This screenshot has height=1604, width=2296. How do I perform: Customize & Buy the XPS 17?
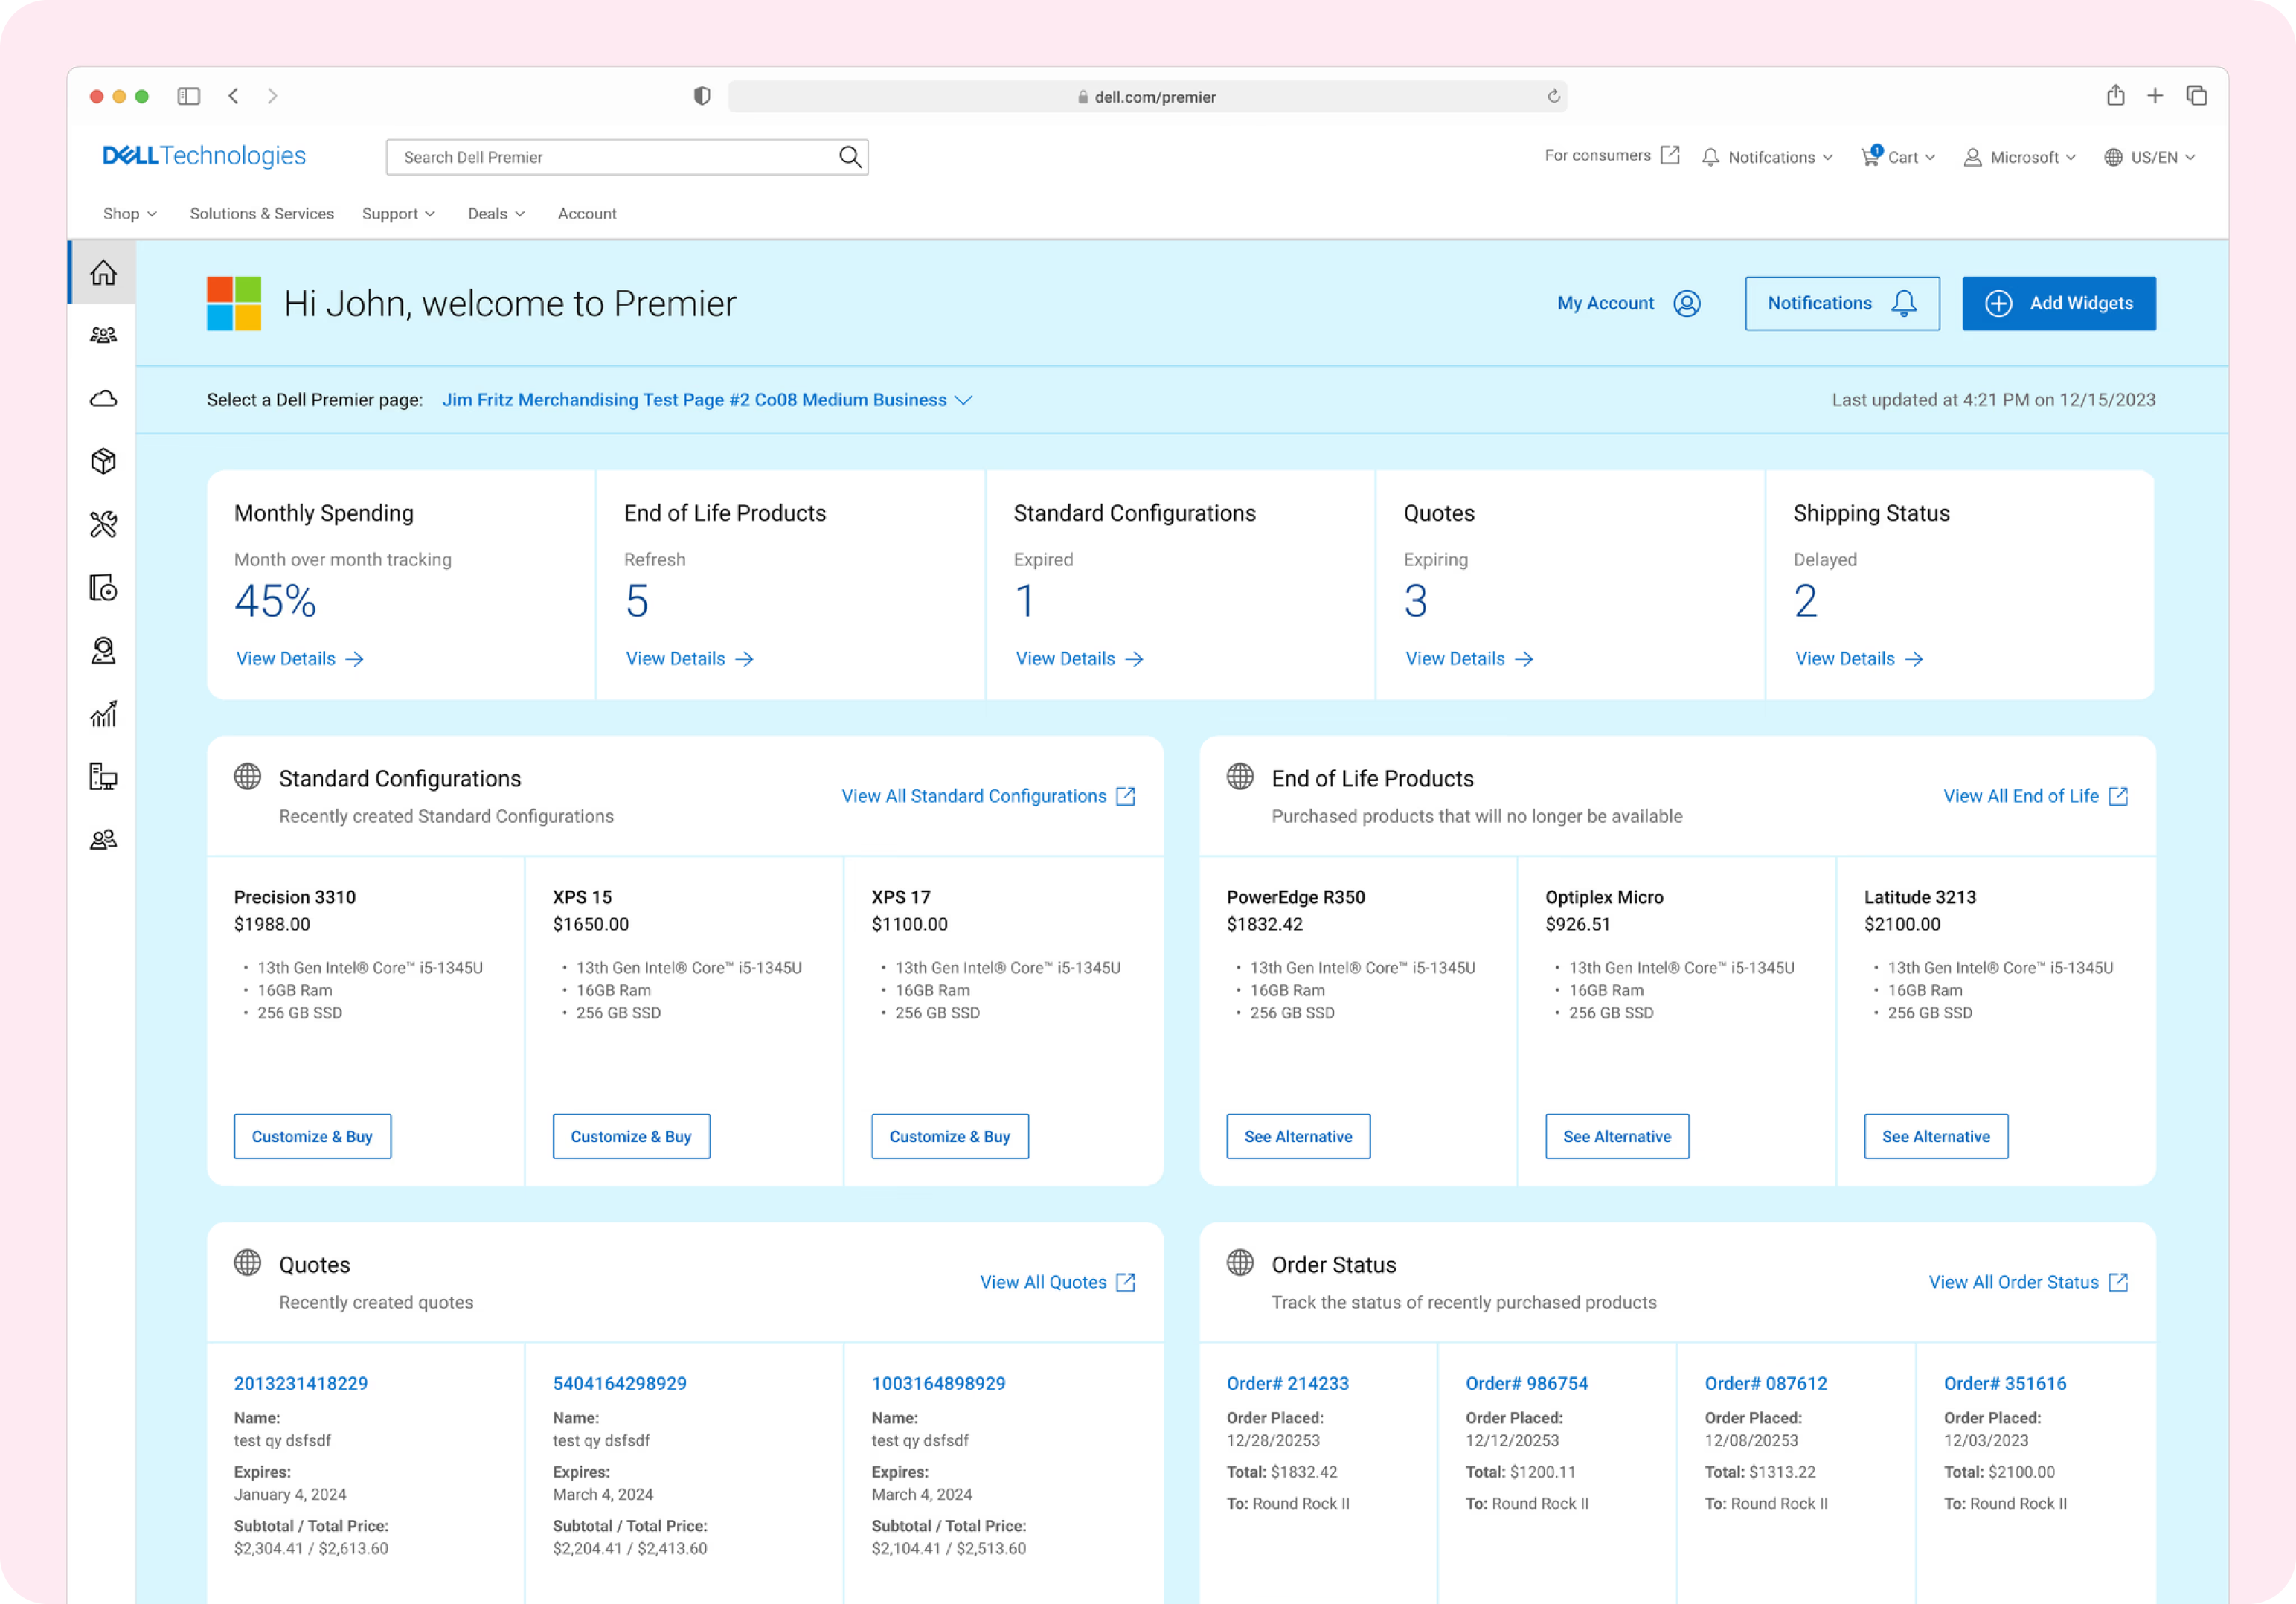click(950, 1136)
